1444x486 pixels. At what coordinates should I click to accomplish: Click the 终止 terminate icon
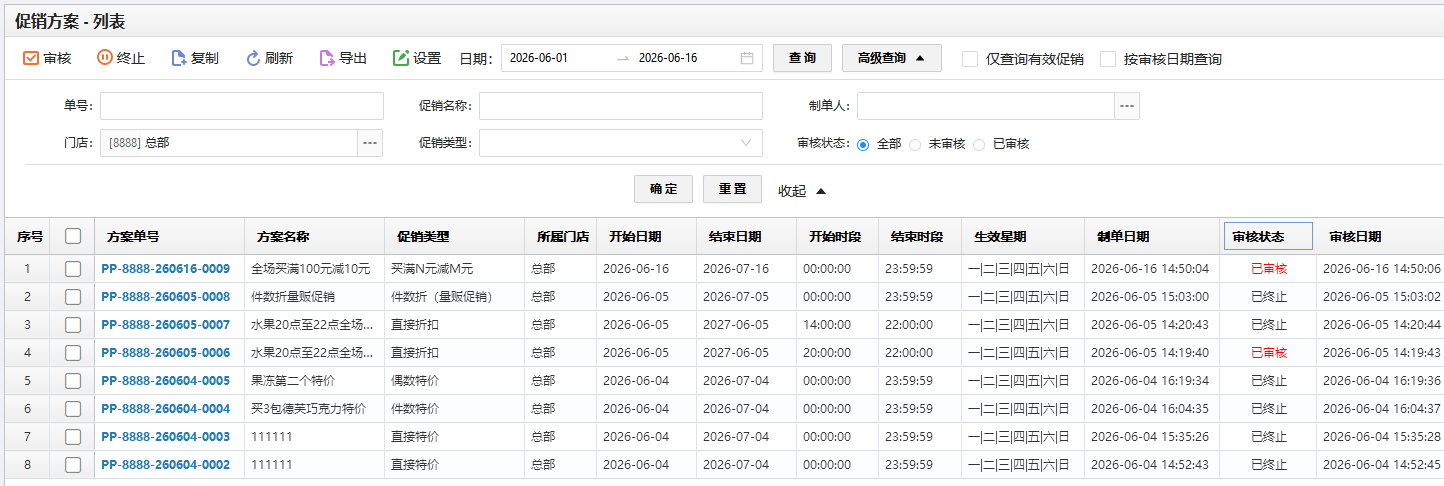click(x=104, y=58)
